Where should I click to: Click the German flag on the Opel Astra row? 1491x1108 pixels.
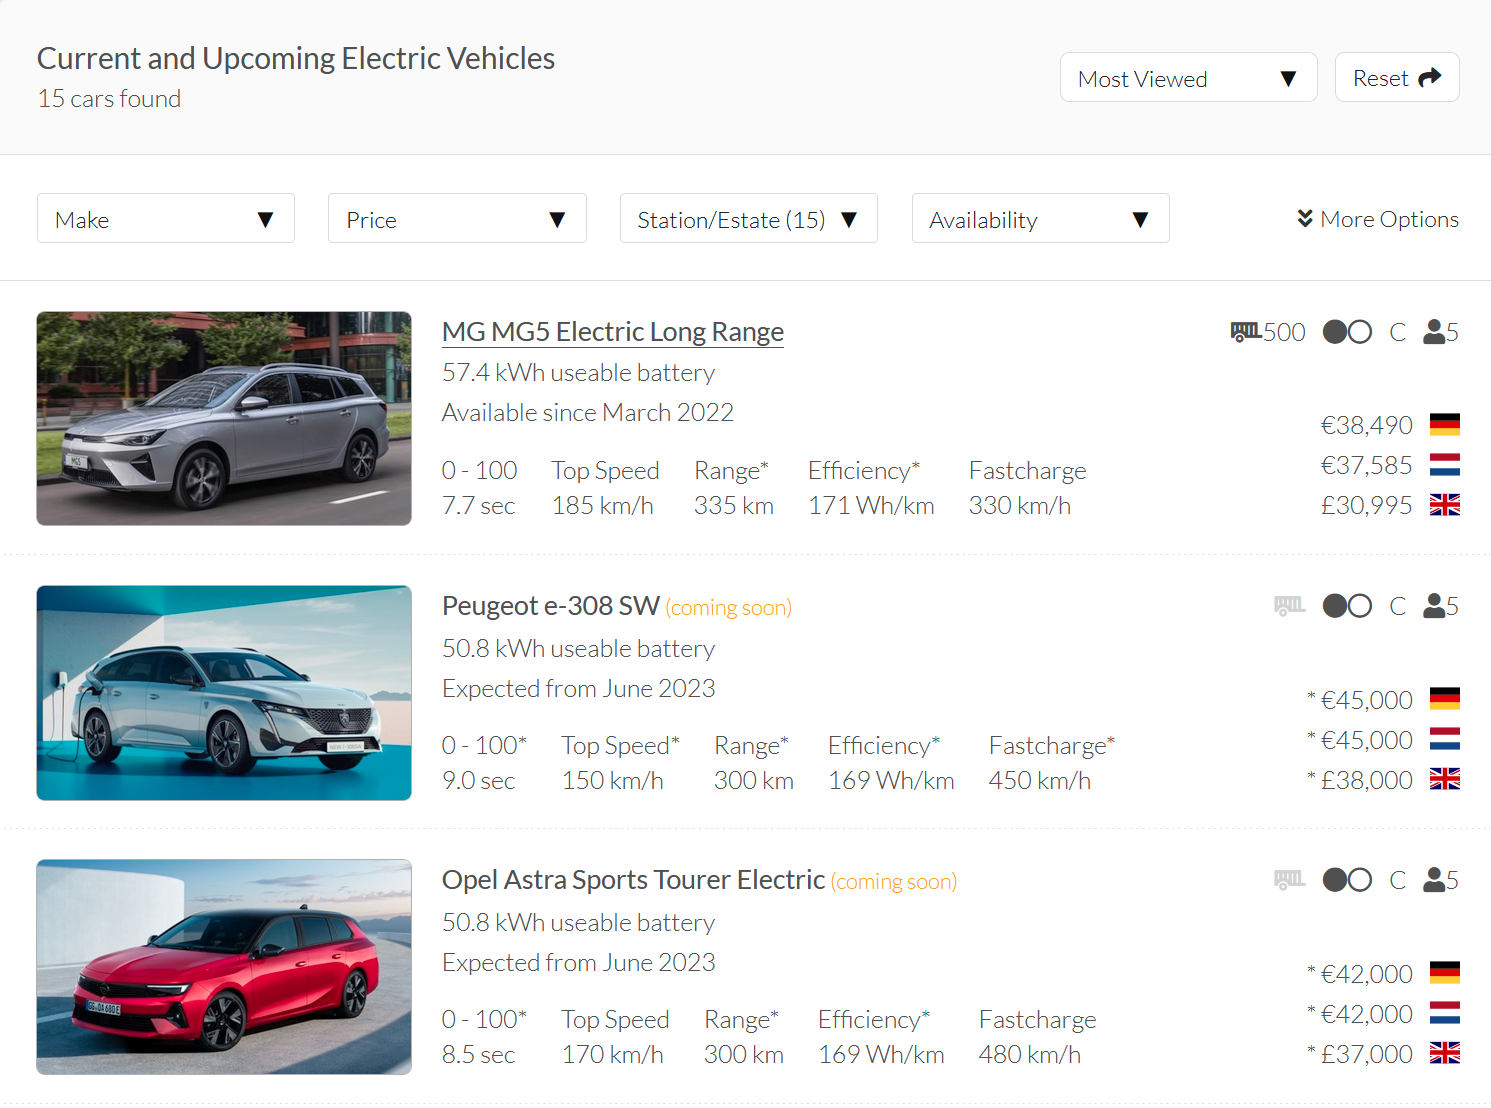pyautogui.click(x=1445, y=973)
